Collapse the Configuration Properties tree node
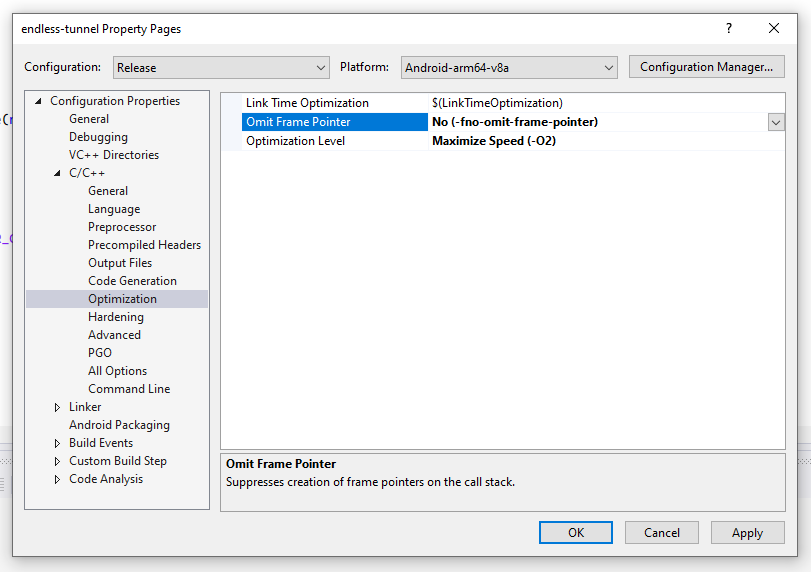 coord(39,101)
